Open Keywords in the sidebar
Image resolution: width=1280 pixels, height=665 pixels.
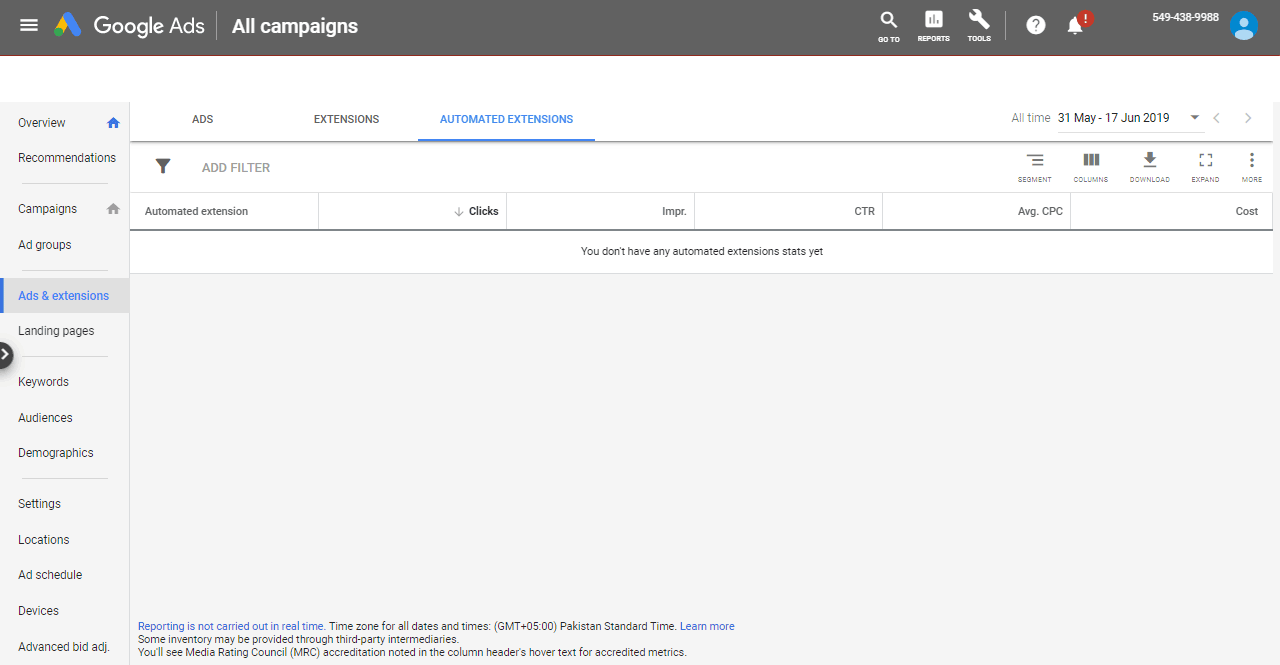click(43, 382)
